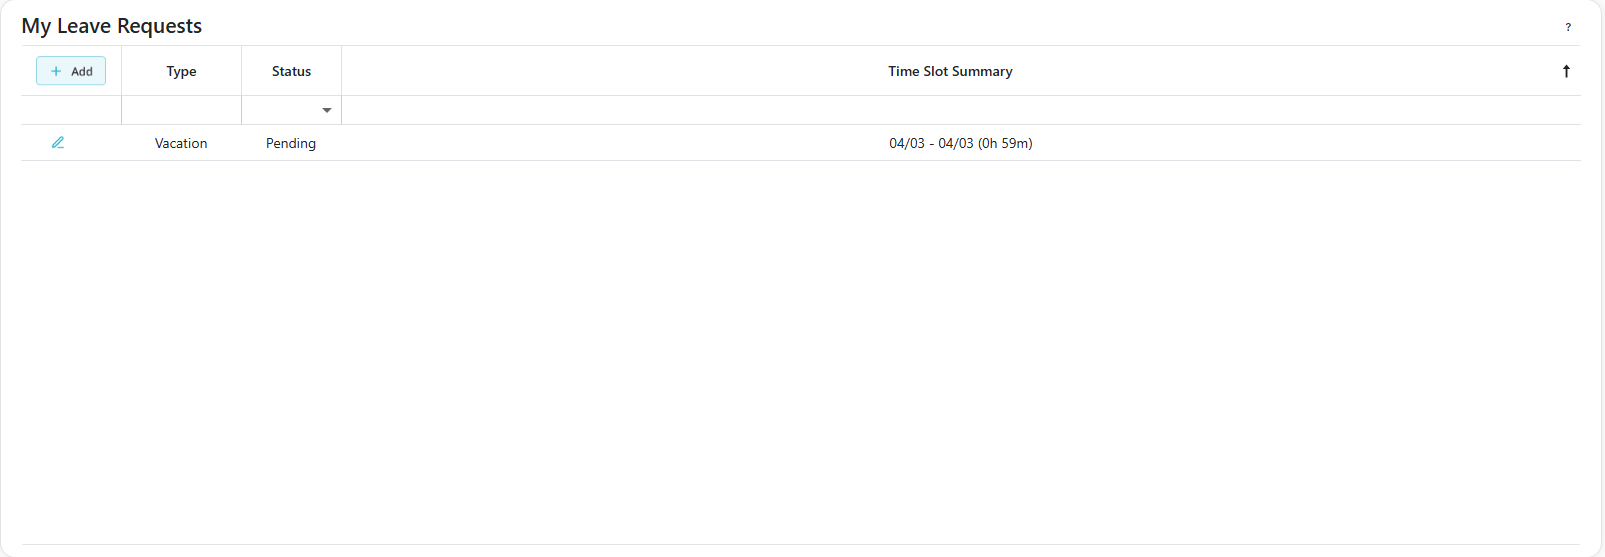Click the plus icon on the Add button
1605x557 pixels.
pyautogui.click(x=56, y=71)
